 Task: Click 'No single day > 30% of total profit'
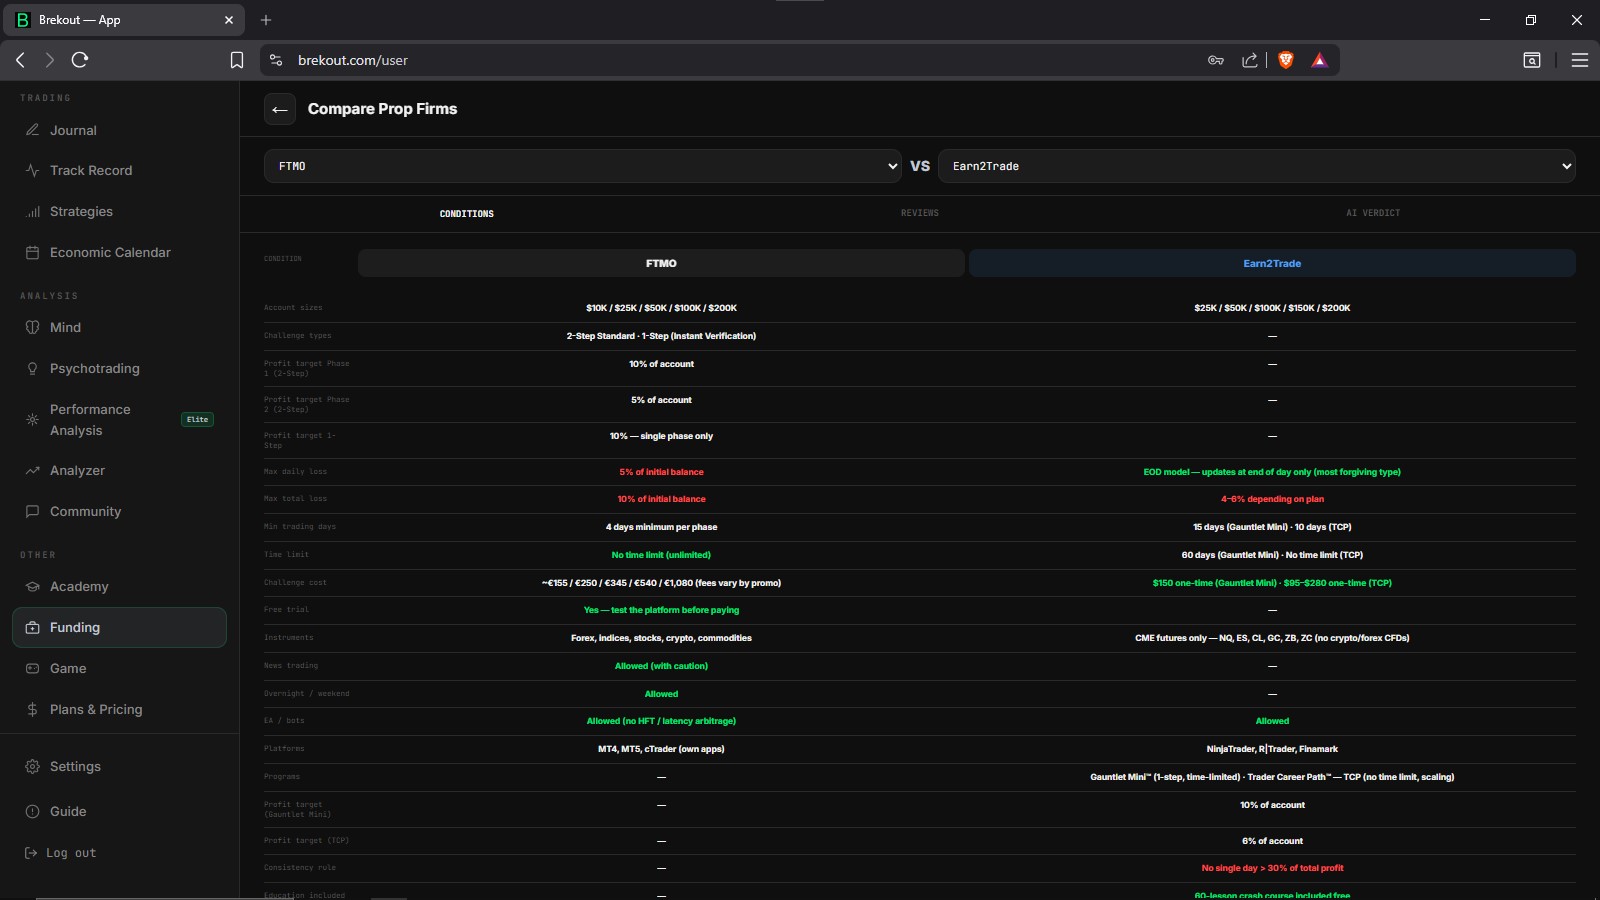(1272, 868)
